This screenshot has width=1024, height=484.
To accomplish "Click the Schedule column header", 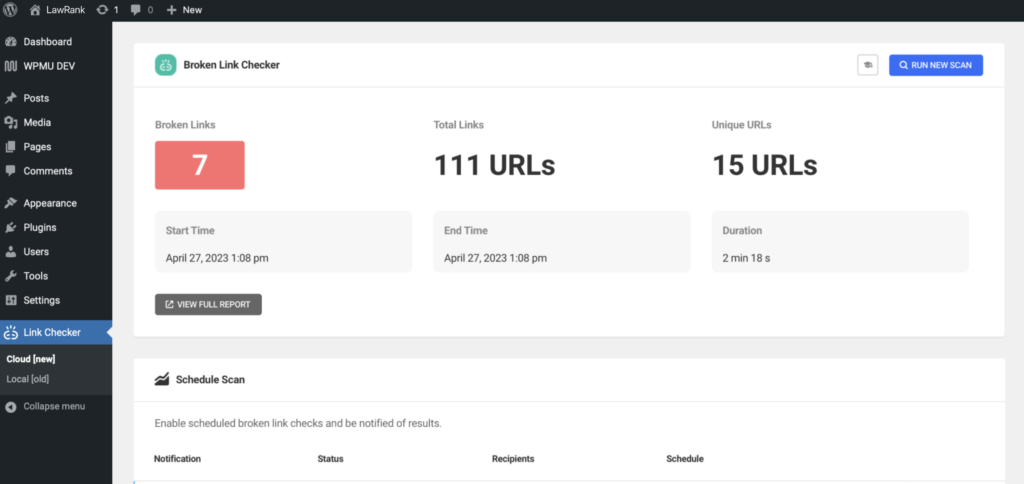I will [685, 459].
